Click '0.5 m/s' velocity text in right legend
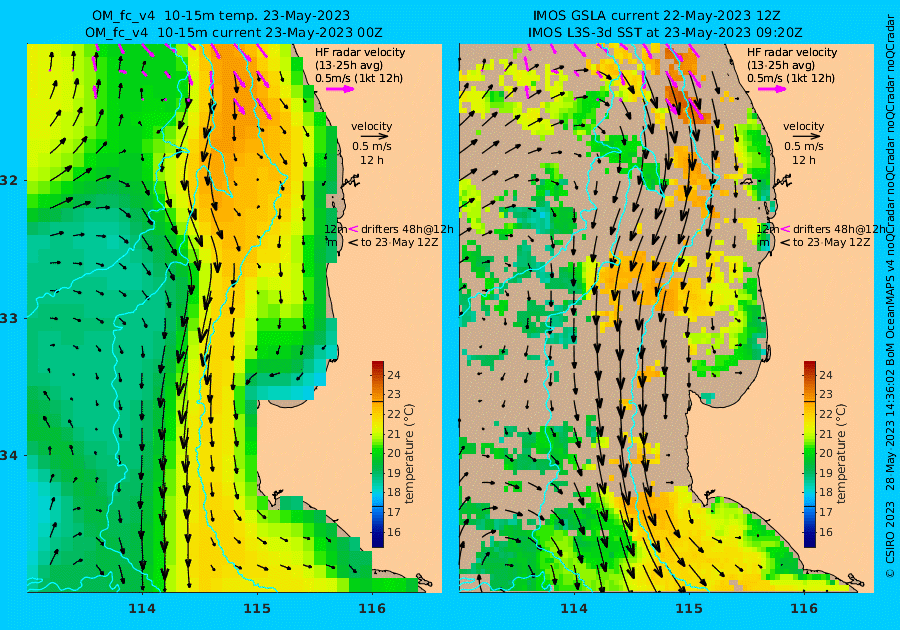900x630 pixels. [x=804, y=146]
